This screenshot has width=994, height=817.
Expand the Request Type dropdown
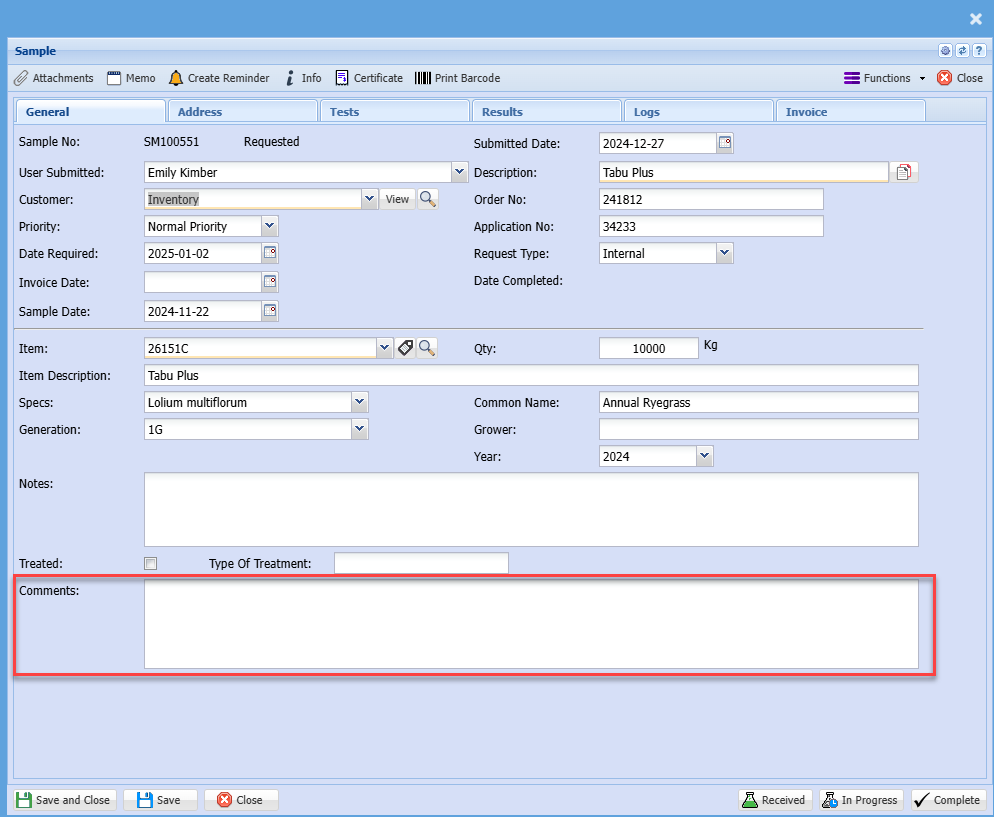[725, 253]
